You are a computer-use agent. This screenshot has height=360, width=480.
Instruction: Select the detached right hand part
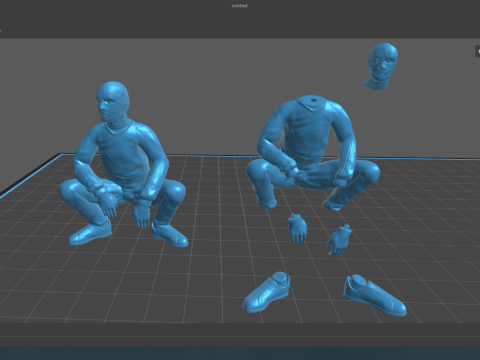tap(339, 241)
